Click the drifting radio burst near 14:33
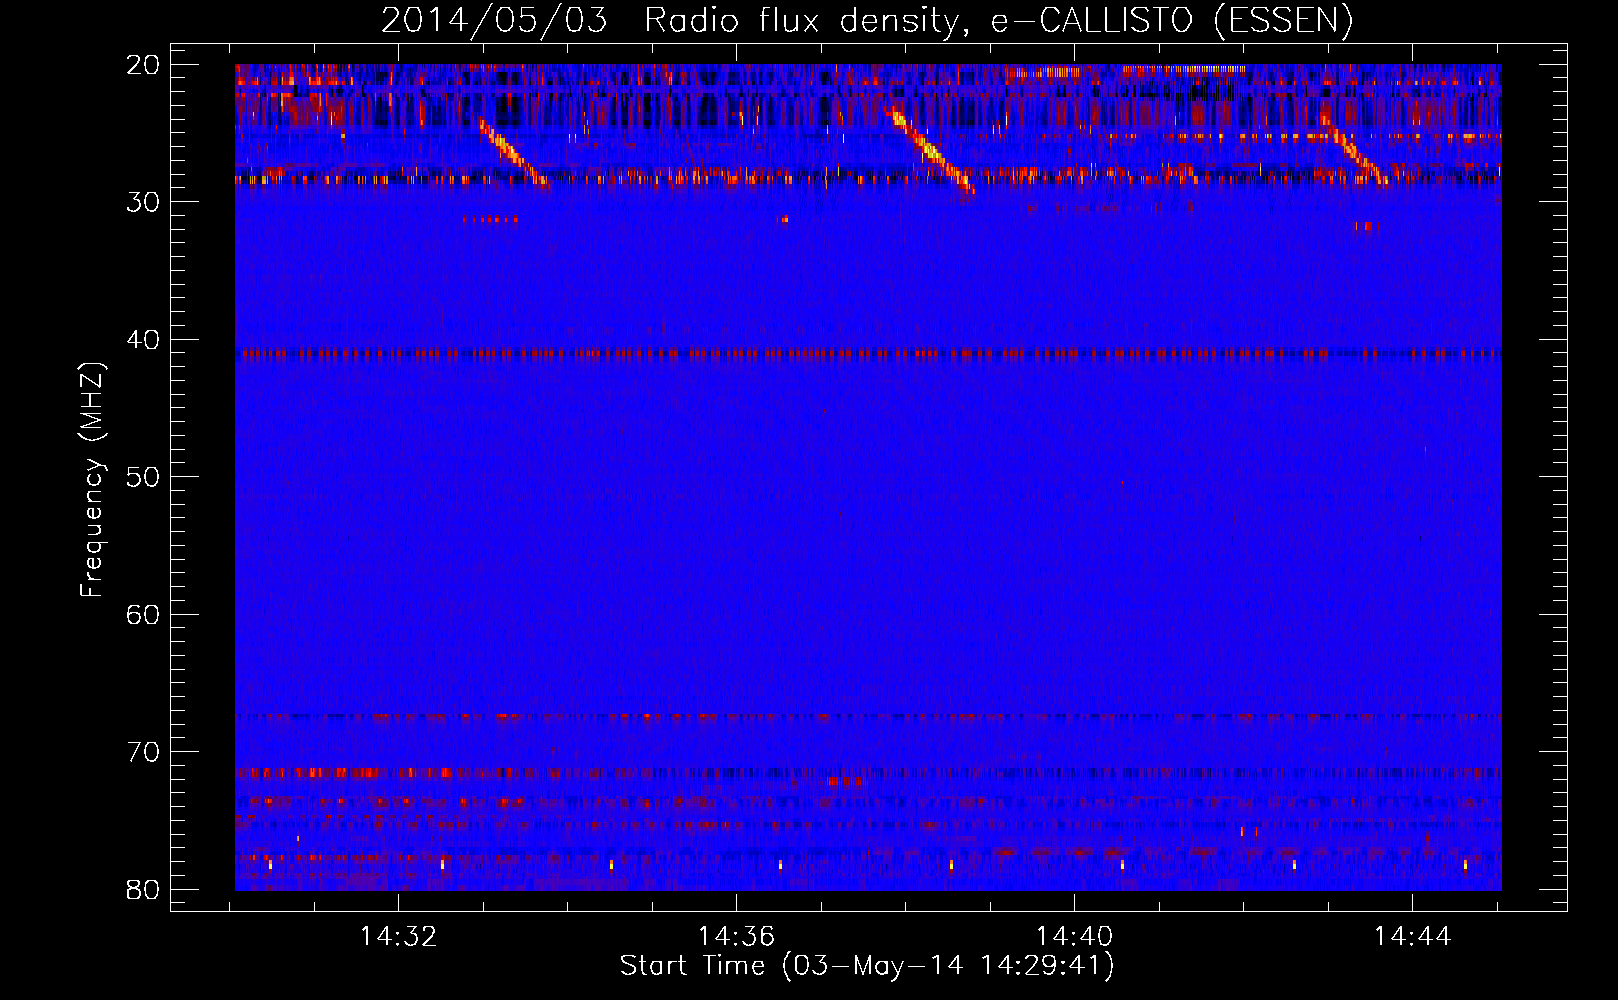Viewport: 1618px width, 1000px height. (514, 153)
